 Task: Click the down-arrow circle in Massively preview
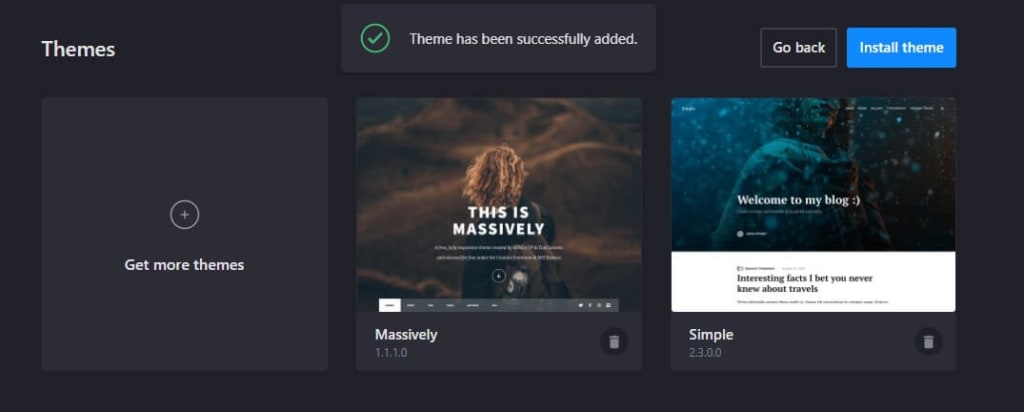click(499, 276)
